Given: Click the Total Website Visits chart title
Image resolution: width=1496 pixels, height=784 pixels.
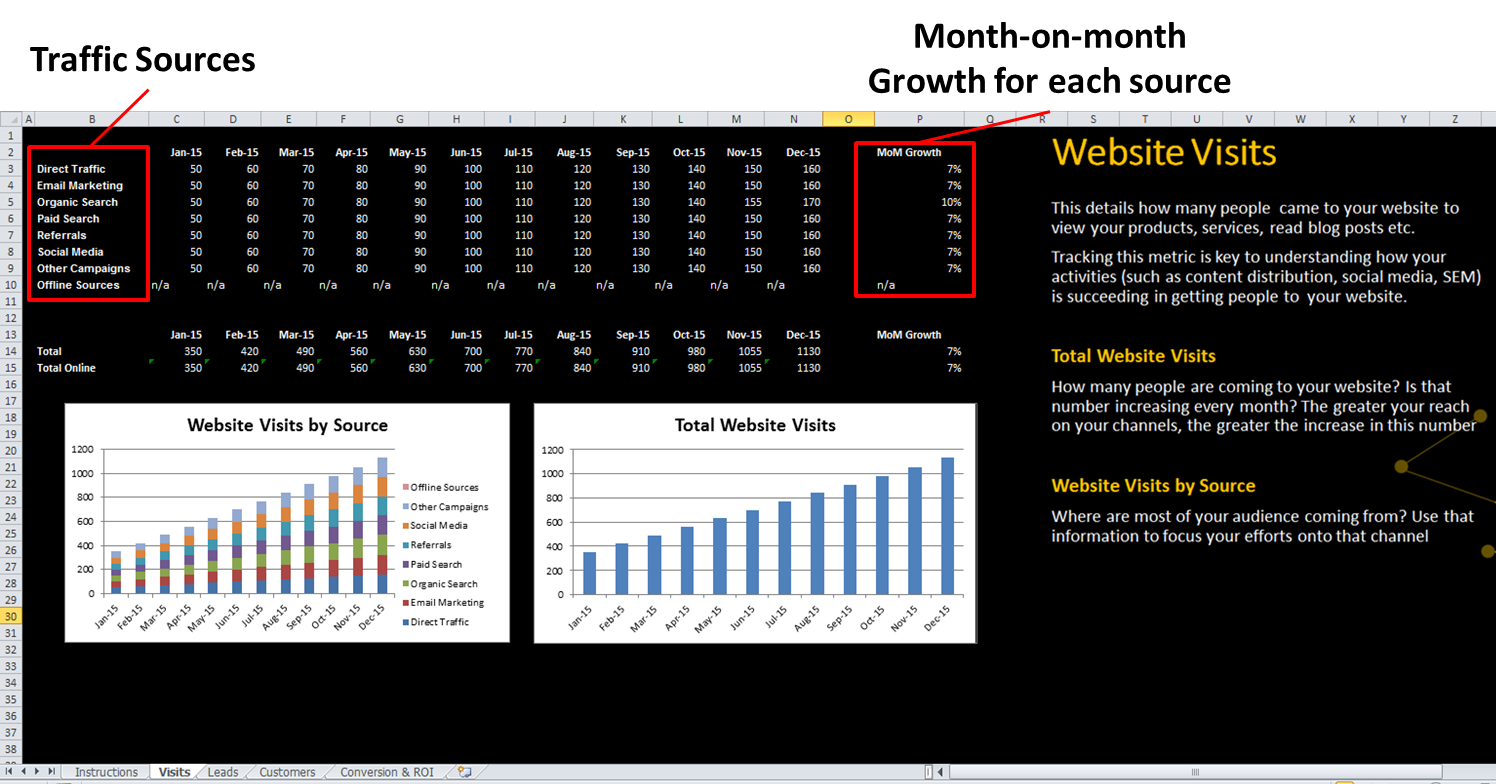Looking at the screenshot, I should (x=755, y=425).
